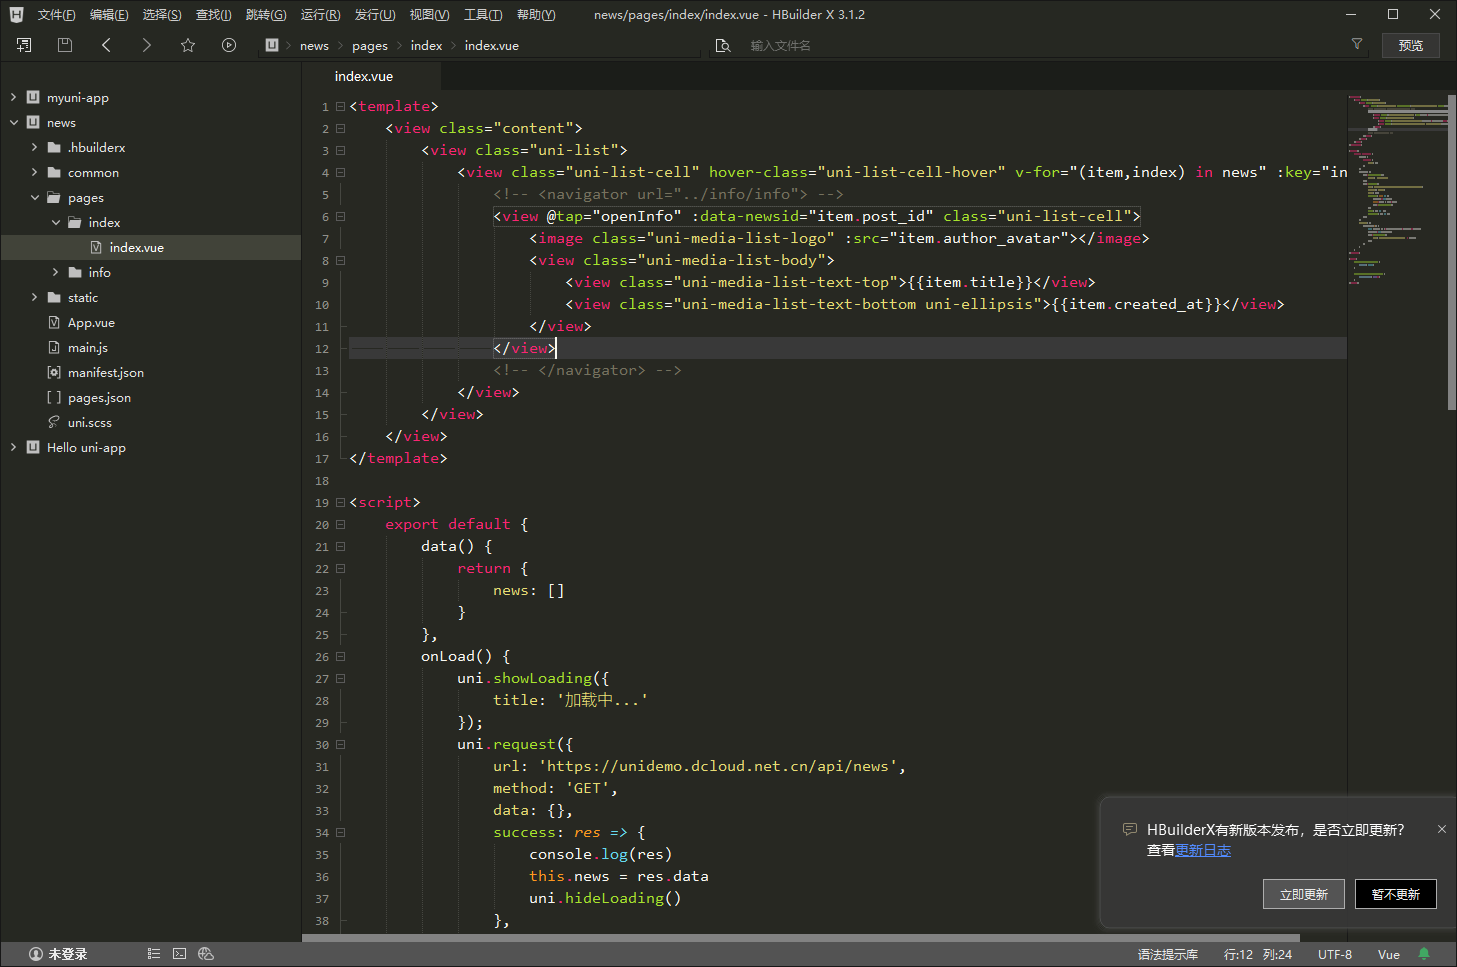Collapse the pages folder
The width and height of the screenshot is (1457, 967).
pyautogui.click(x=35, y=197)
